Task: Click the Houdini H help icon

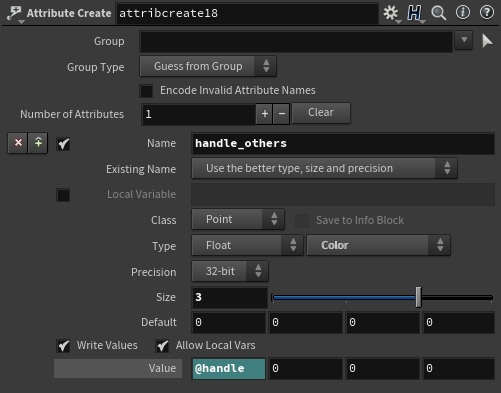Action: [414, 13]
